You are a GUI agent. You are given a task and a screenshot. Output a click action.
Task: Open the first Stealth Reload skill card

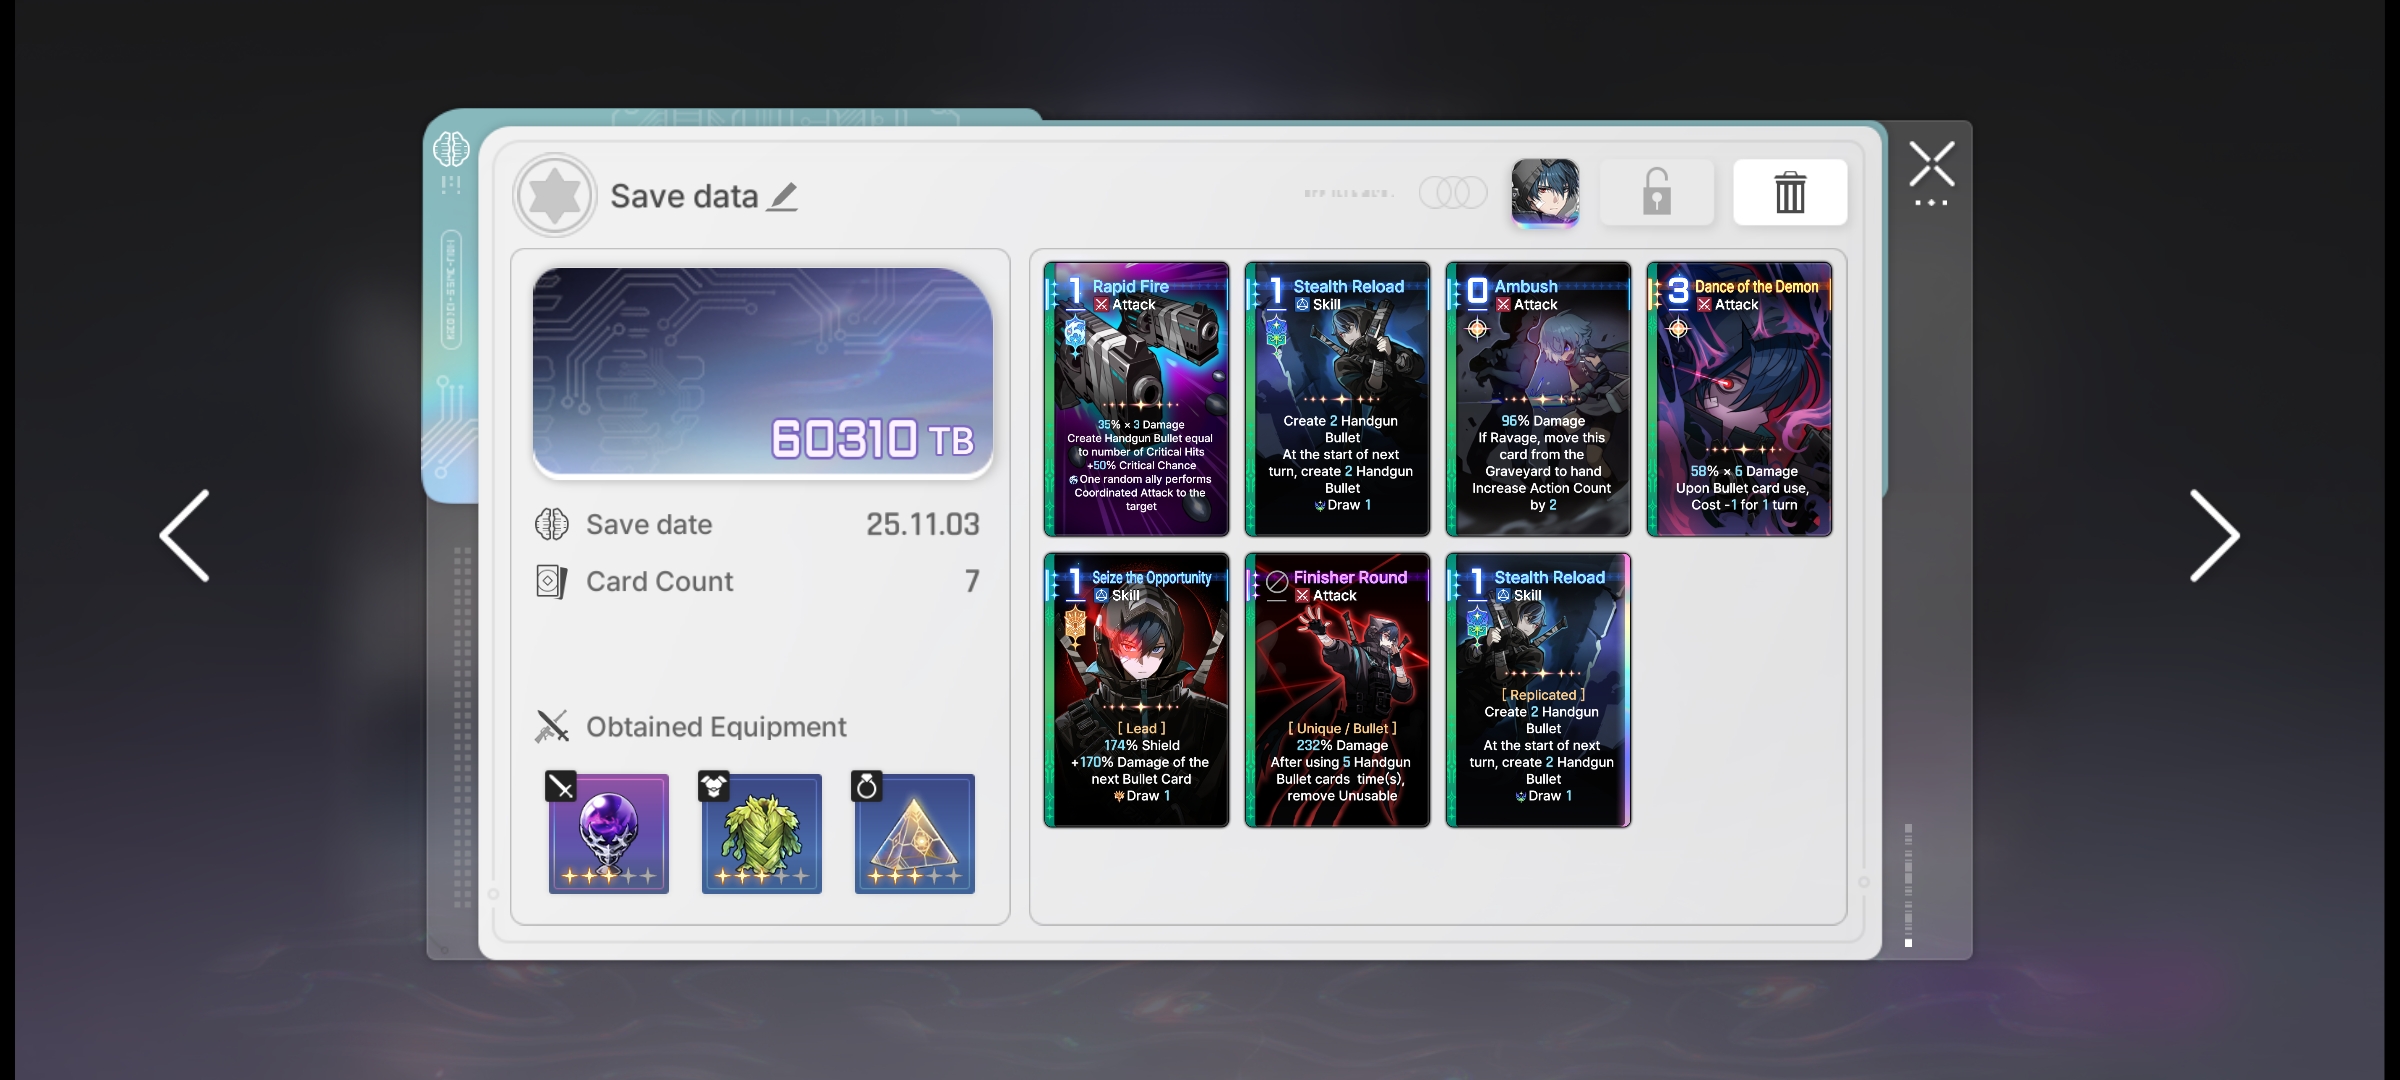click(x=1337, y=399)
